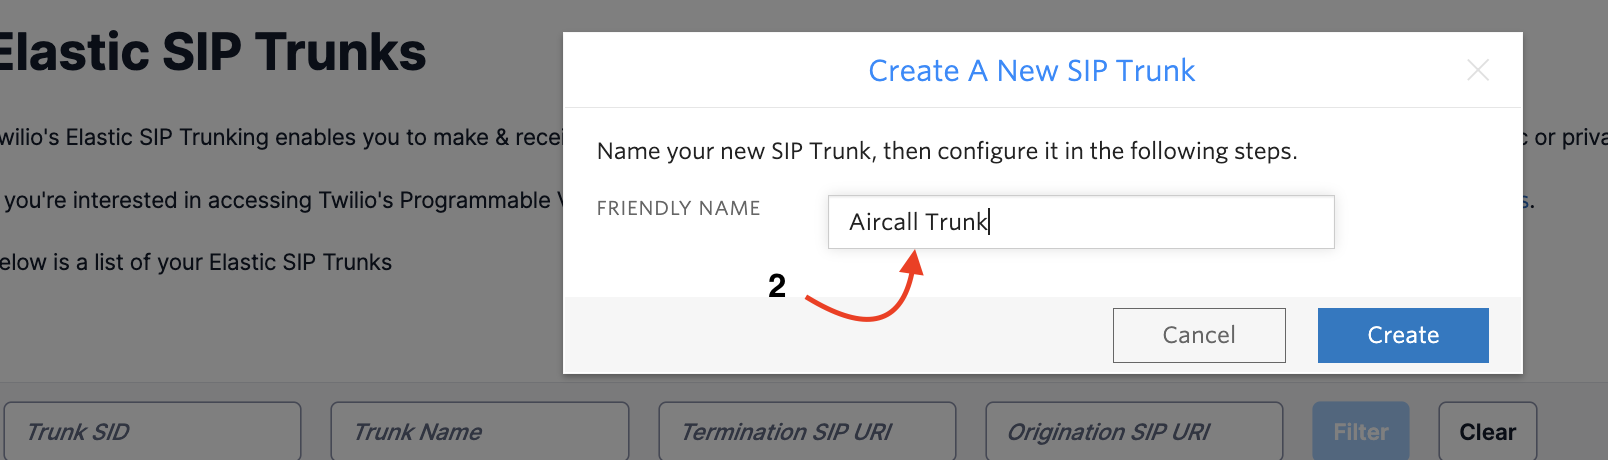Focus the Trunk SID filter field

(x=153, y=432)
